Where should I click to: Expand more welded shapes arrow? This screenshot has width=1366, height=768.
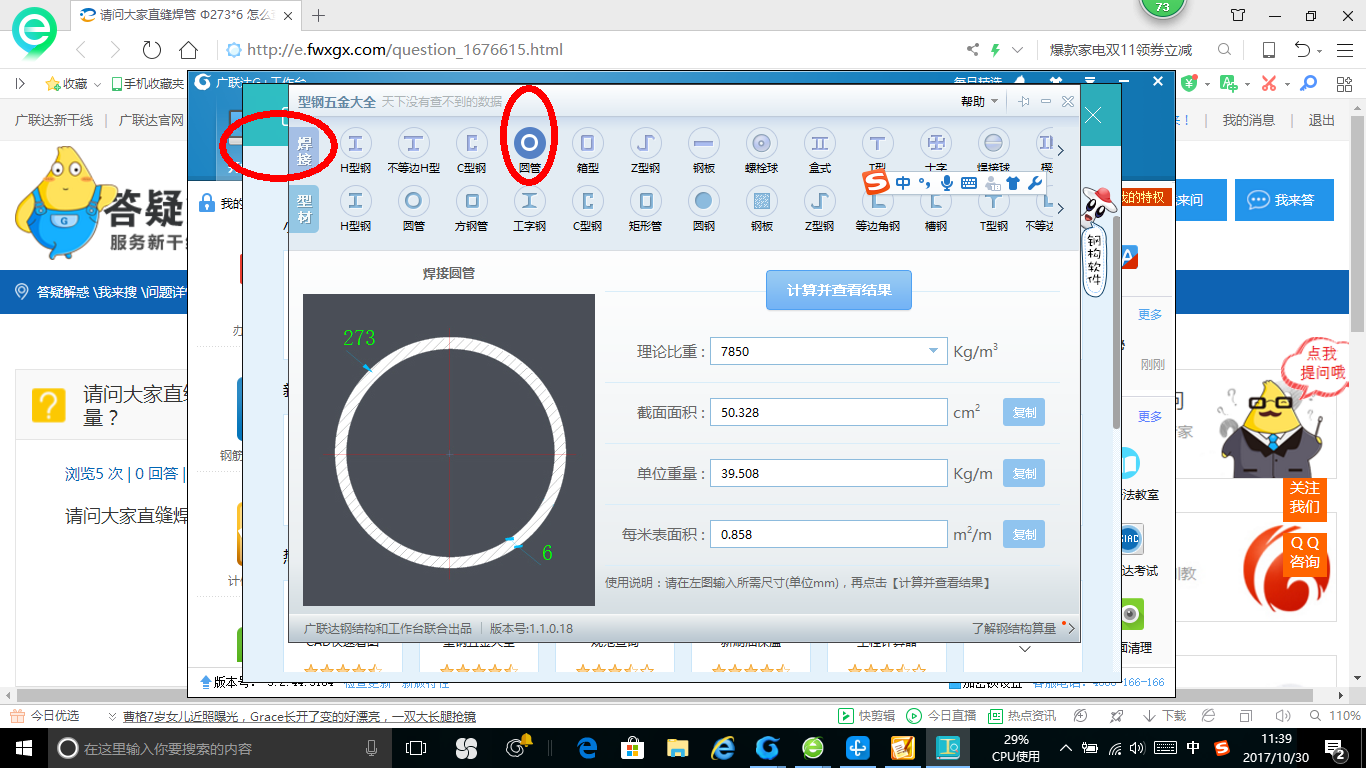1061,151
